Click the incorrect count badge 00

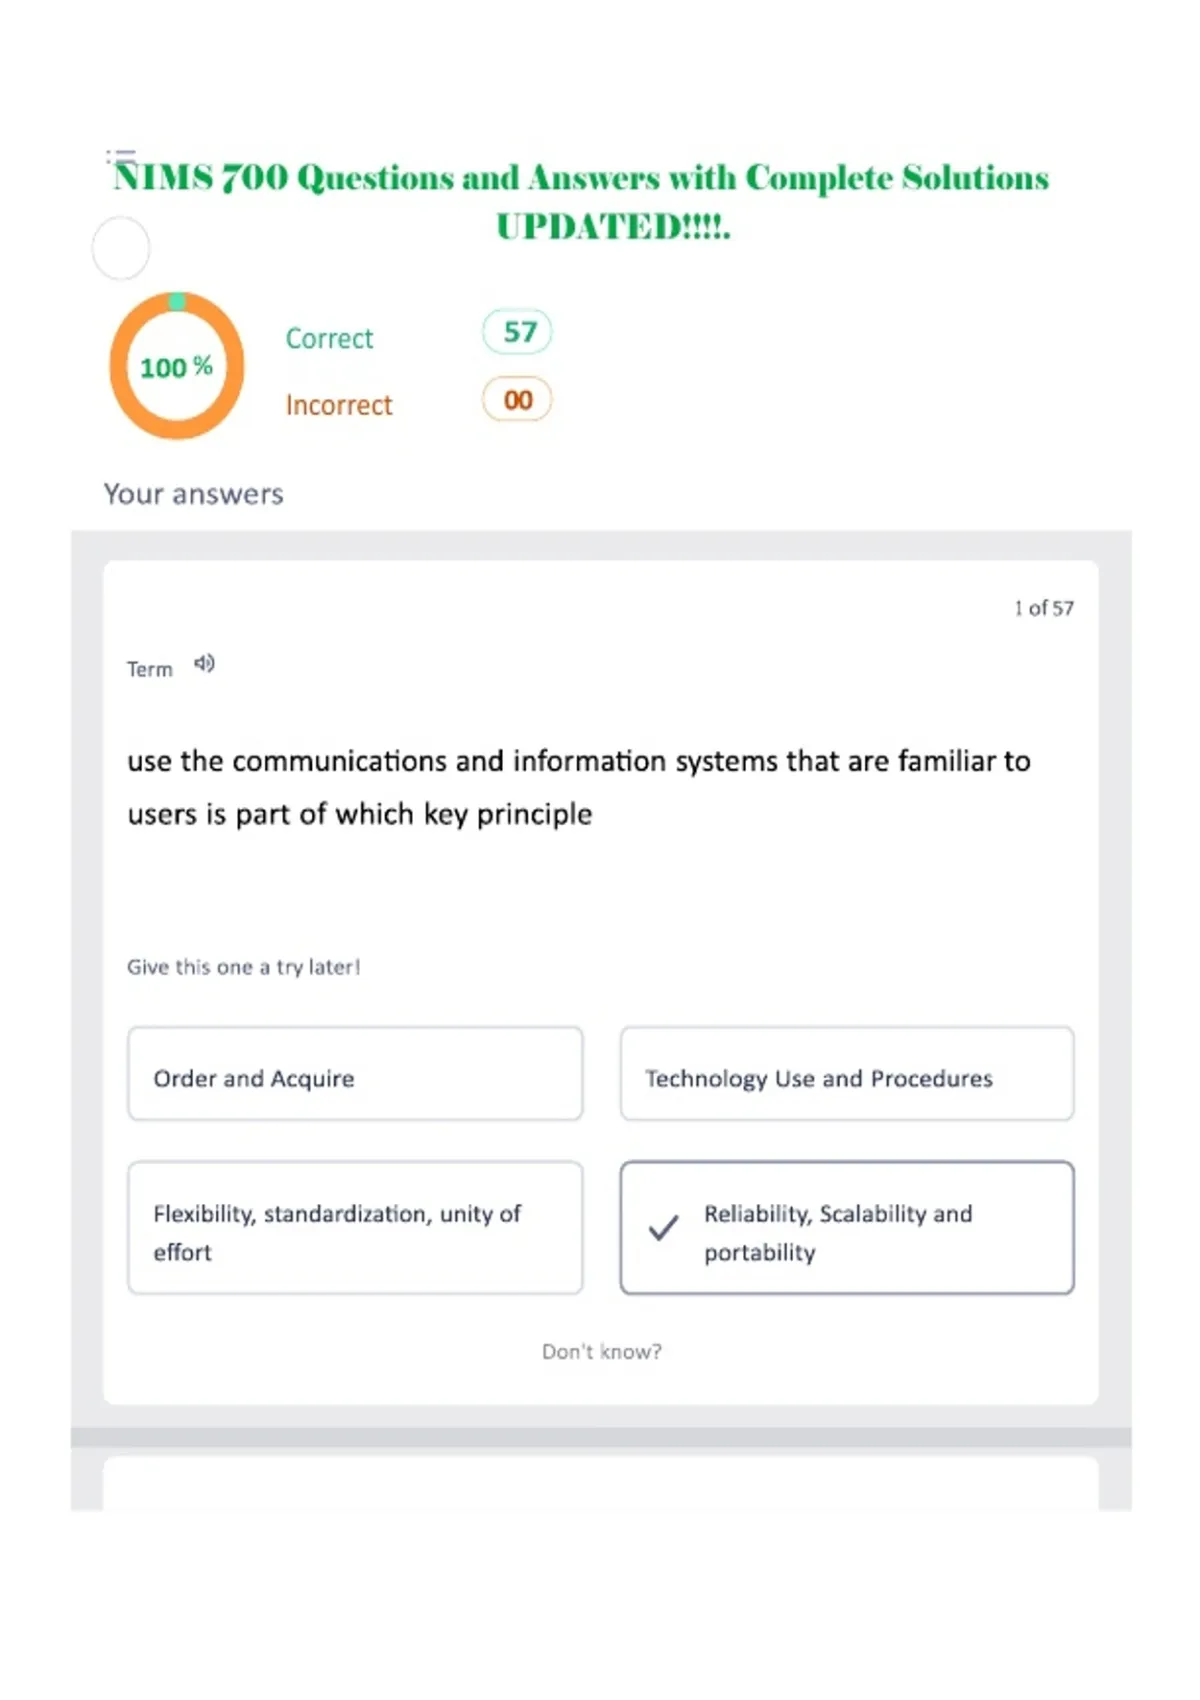pos(517,400)
